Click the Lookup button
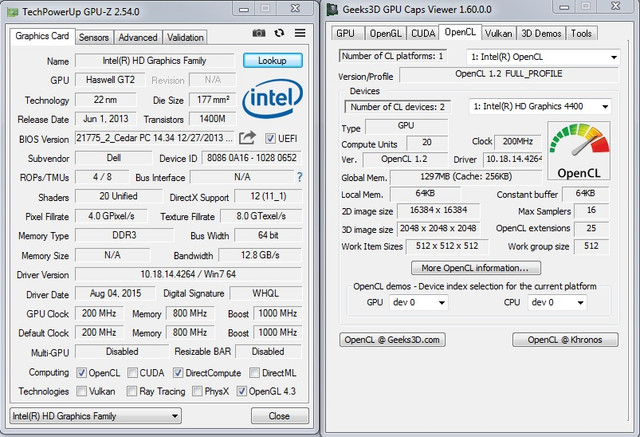This screenshot has height=437, width=640. (273, 61)
